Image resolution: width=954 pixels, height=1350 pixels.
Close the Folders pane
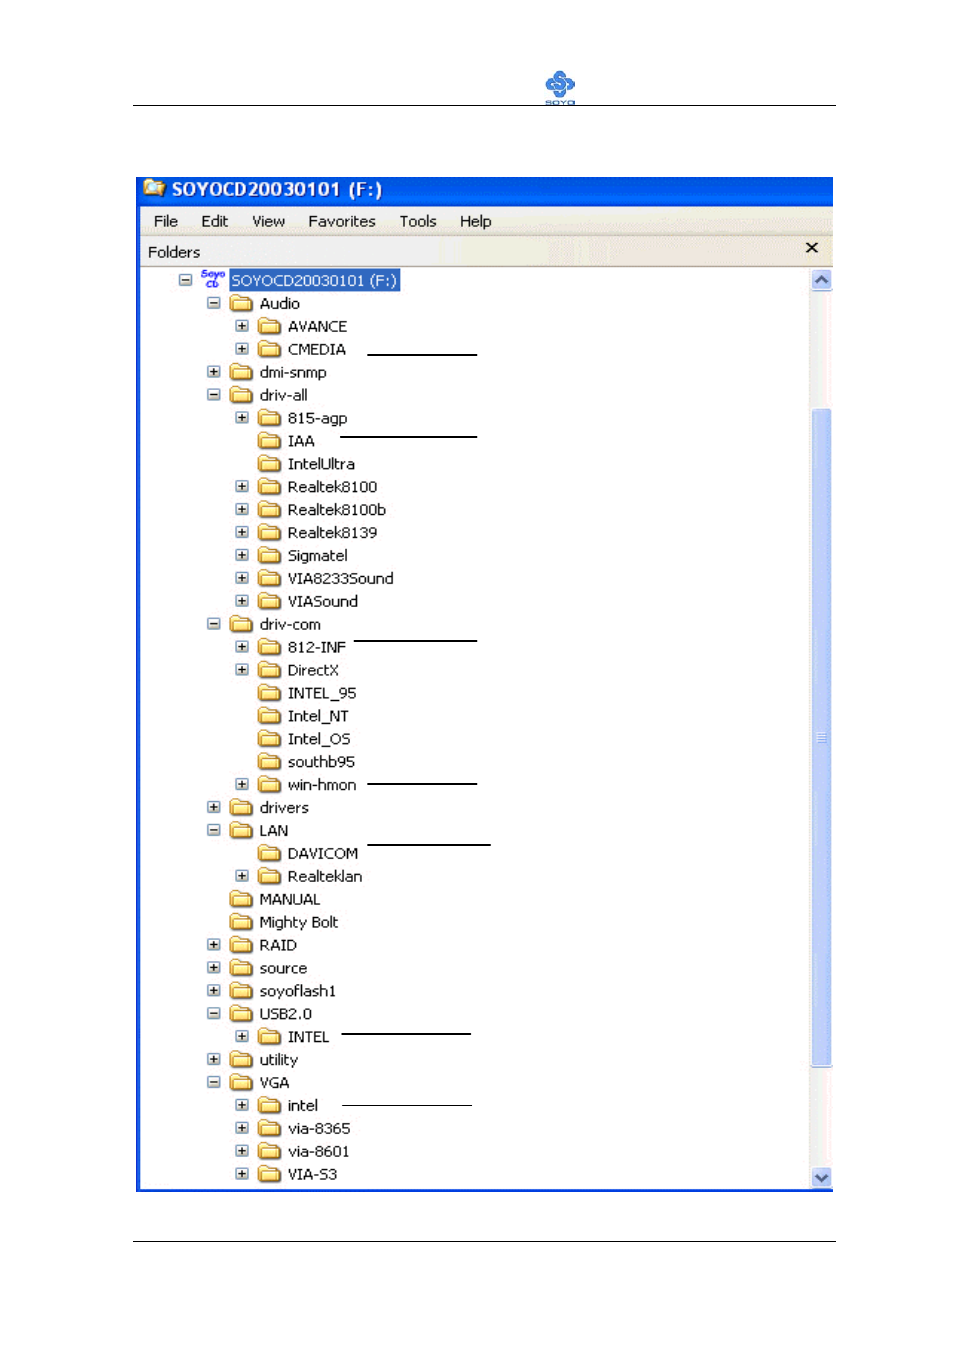pyautogui.click(x=812, y=248)
